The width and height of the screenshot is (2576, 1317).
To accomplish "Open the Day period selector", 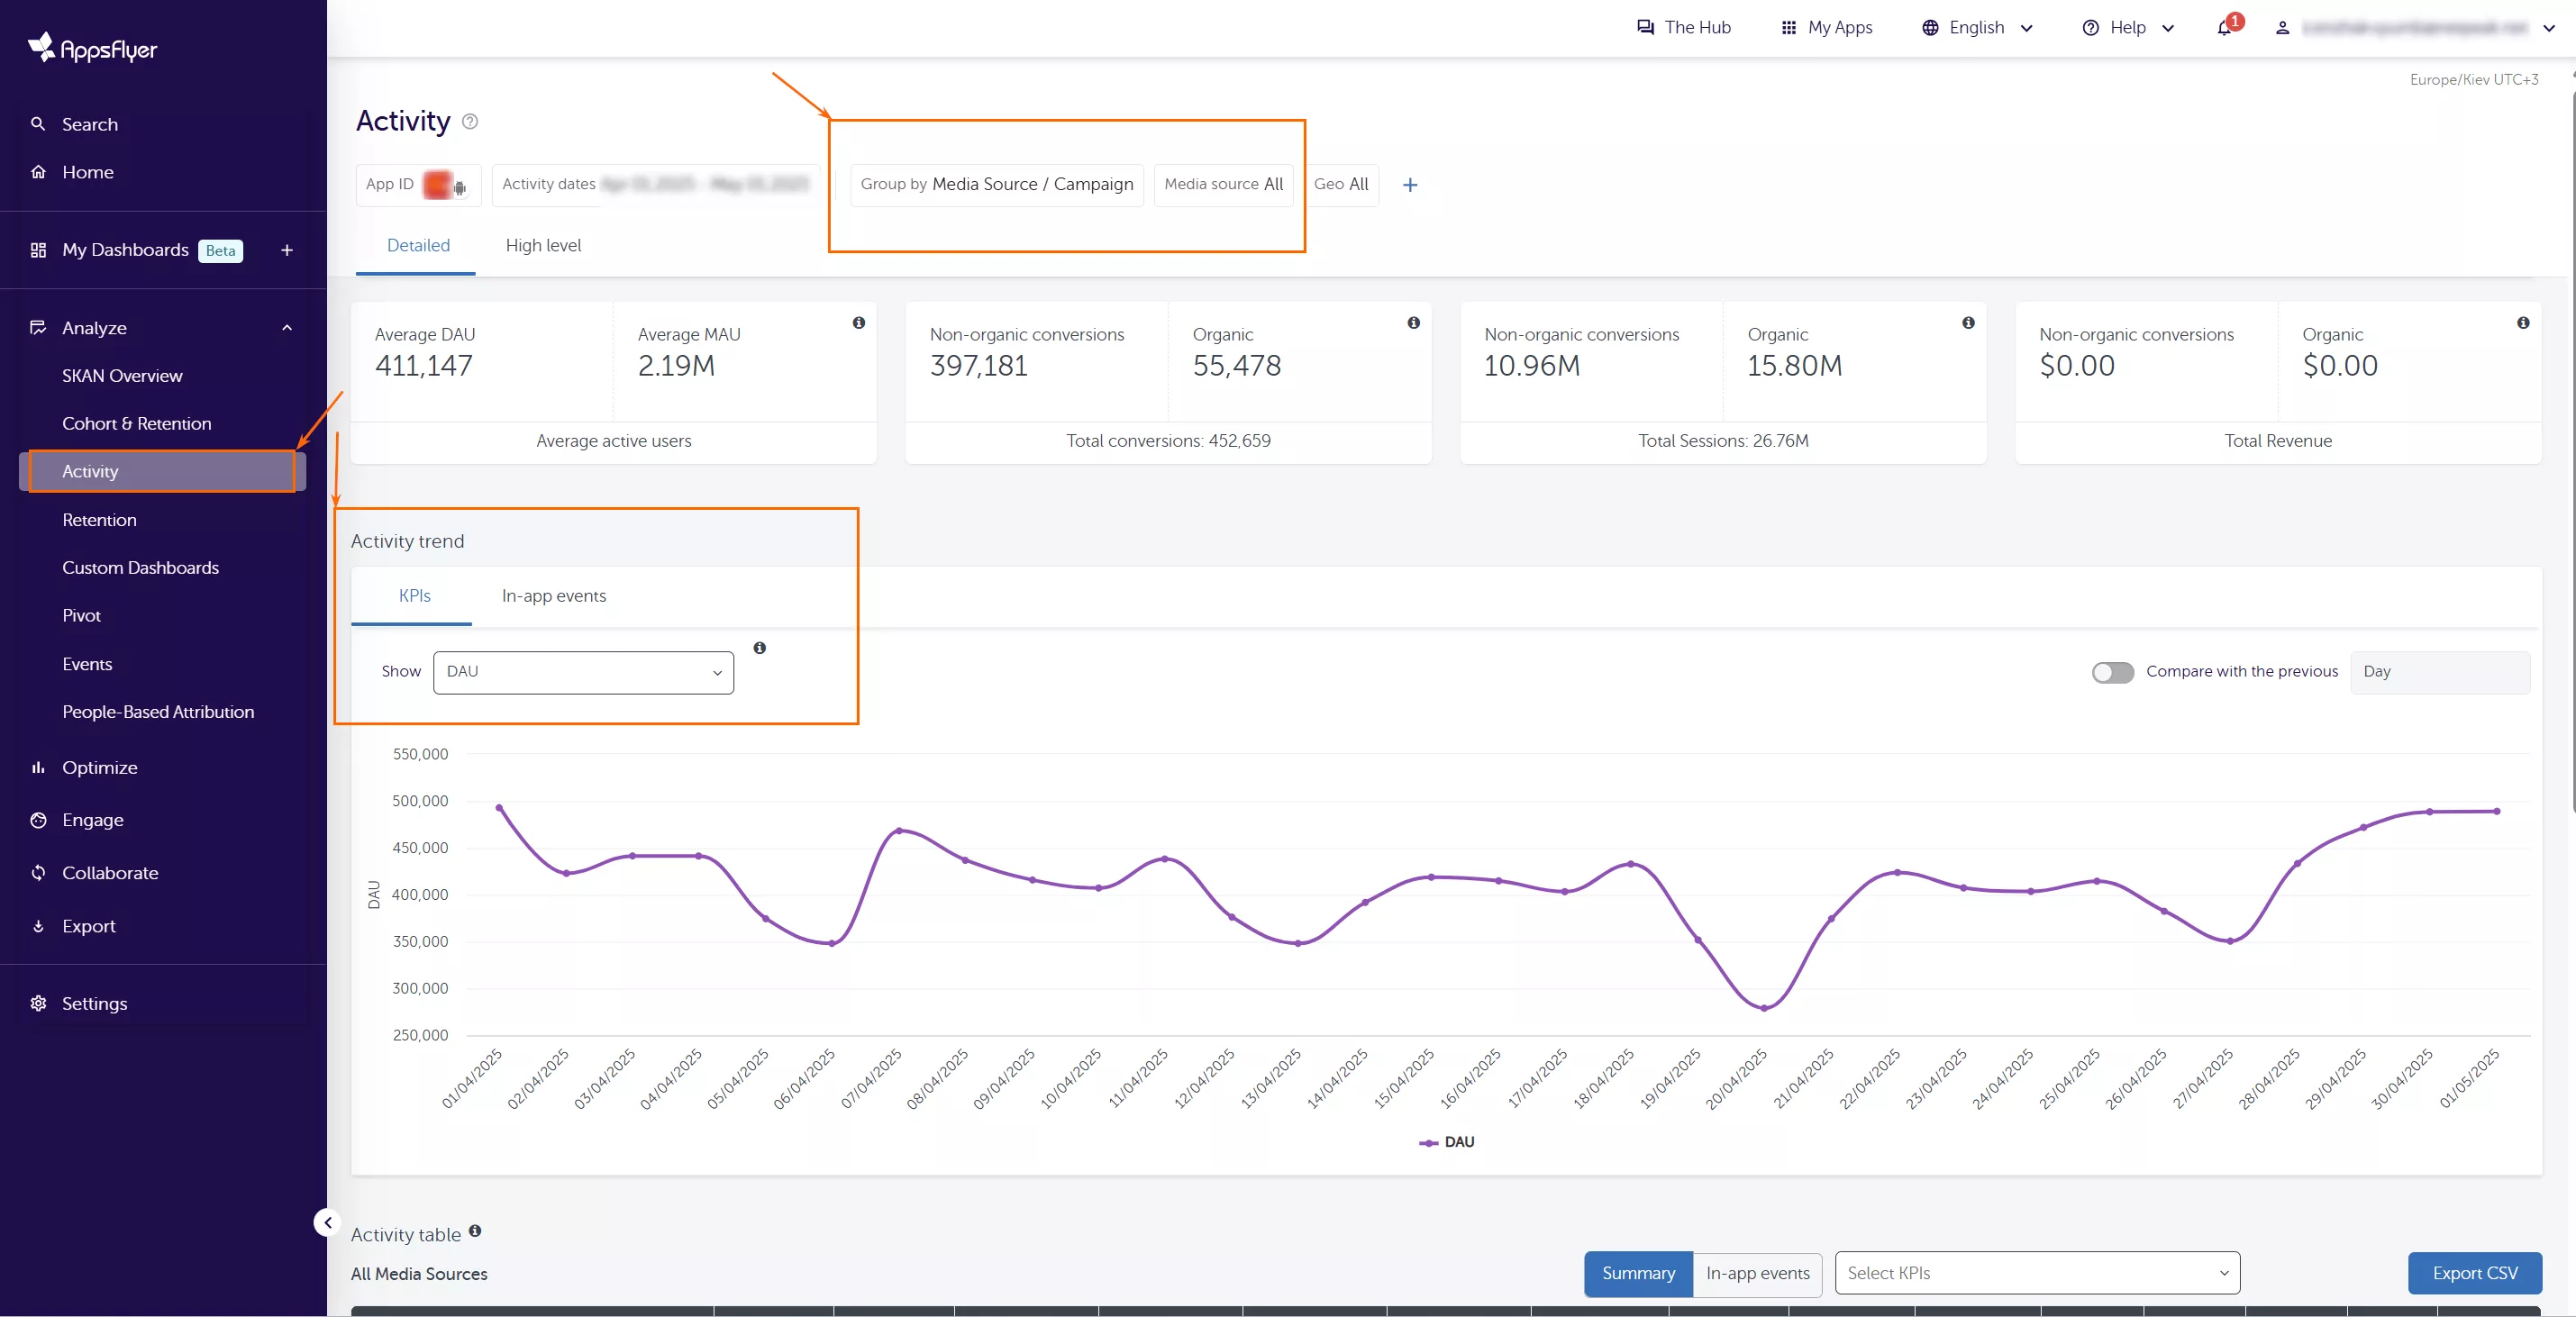I will pos(2440,672).
